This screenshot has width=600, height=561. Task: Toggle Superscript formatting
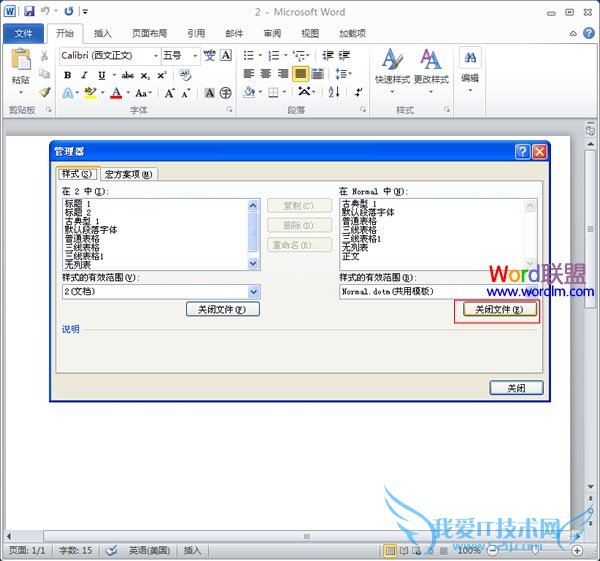(x=162, y=75)
